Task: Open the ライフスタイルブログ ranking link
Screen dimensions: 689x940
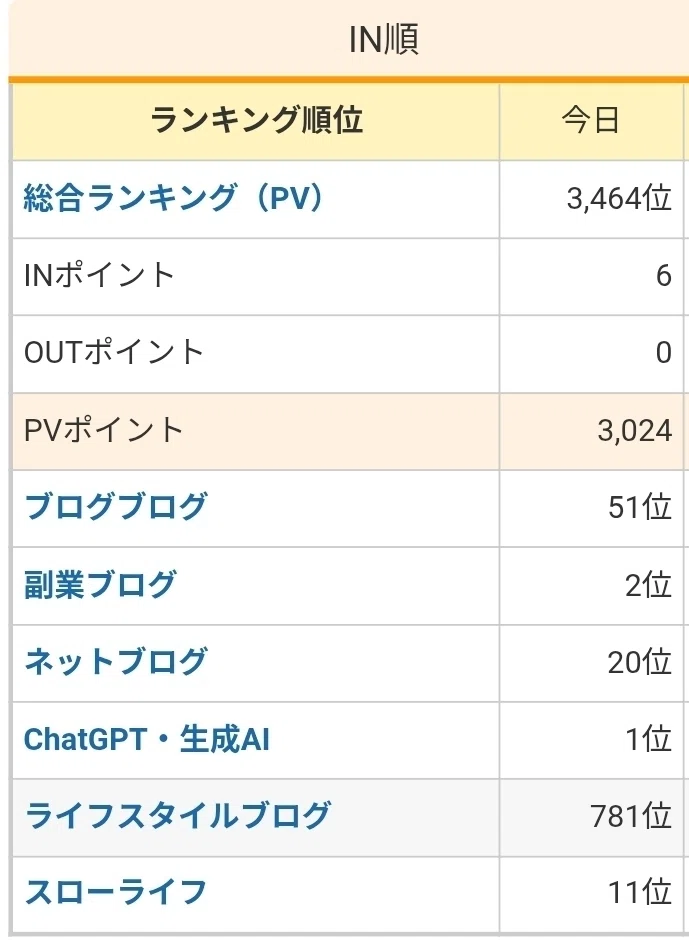Action: point(177,816)
